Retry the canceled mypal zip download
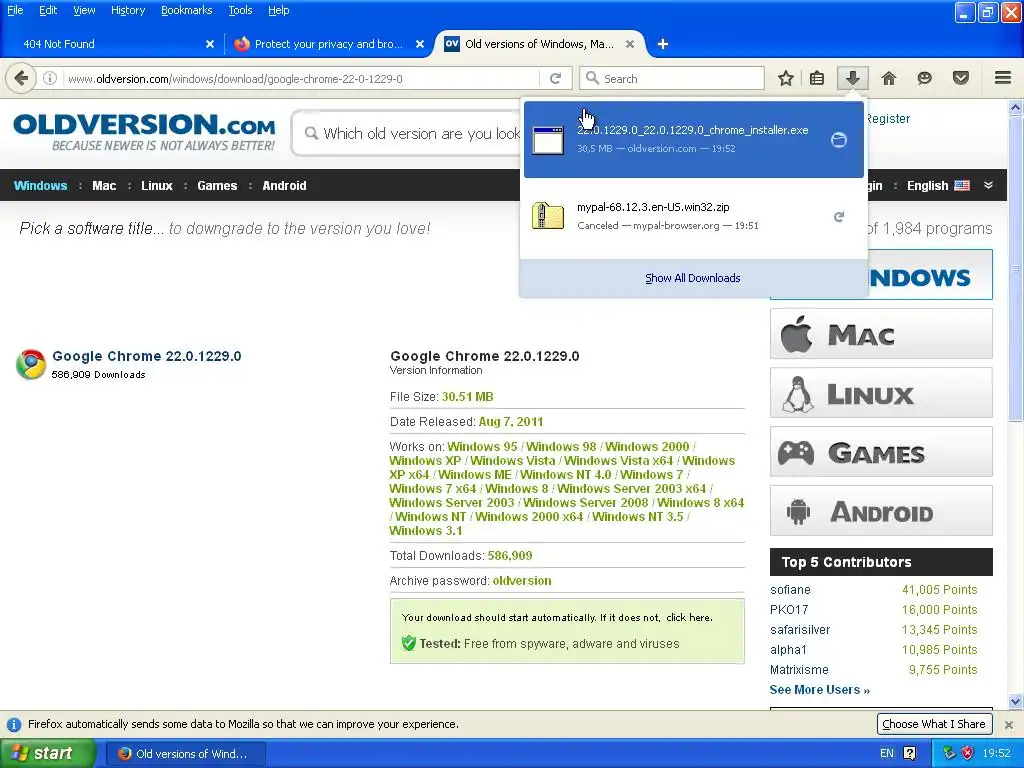The image size is (1024, 768). coord(839,216)
